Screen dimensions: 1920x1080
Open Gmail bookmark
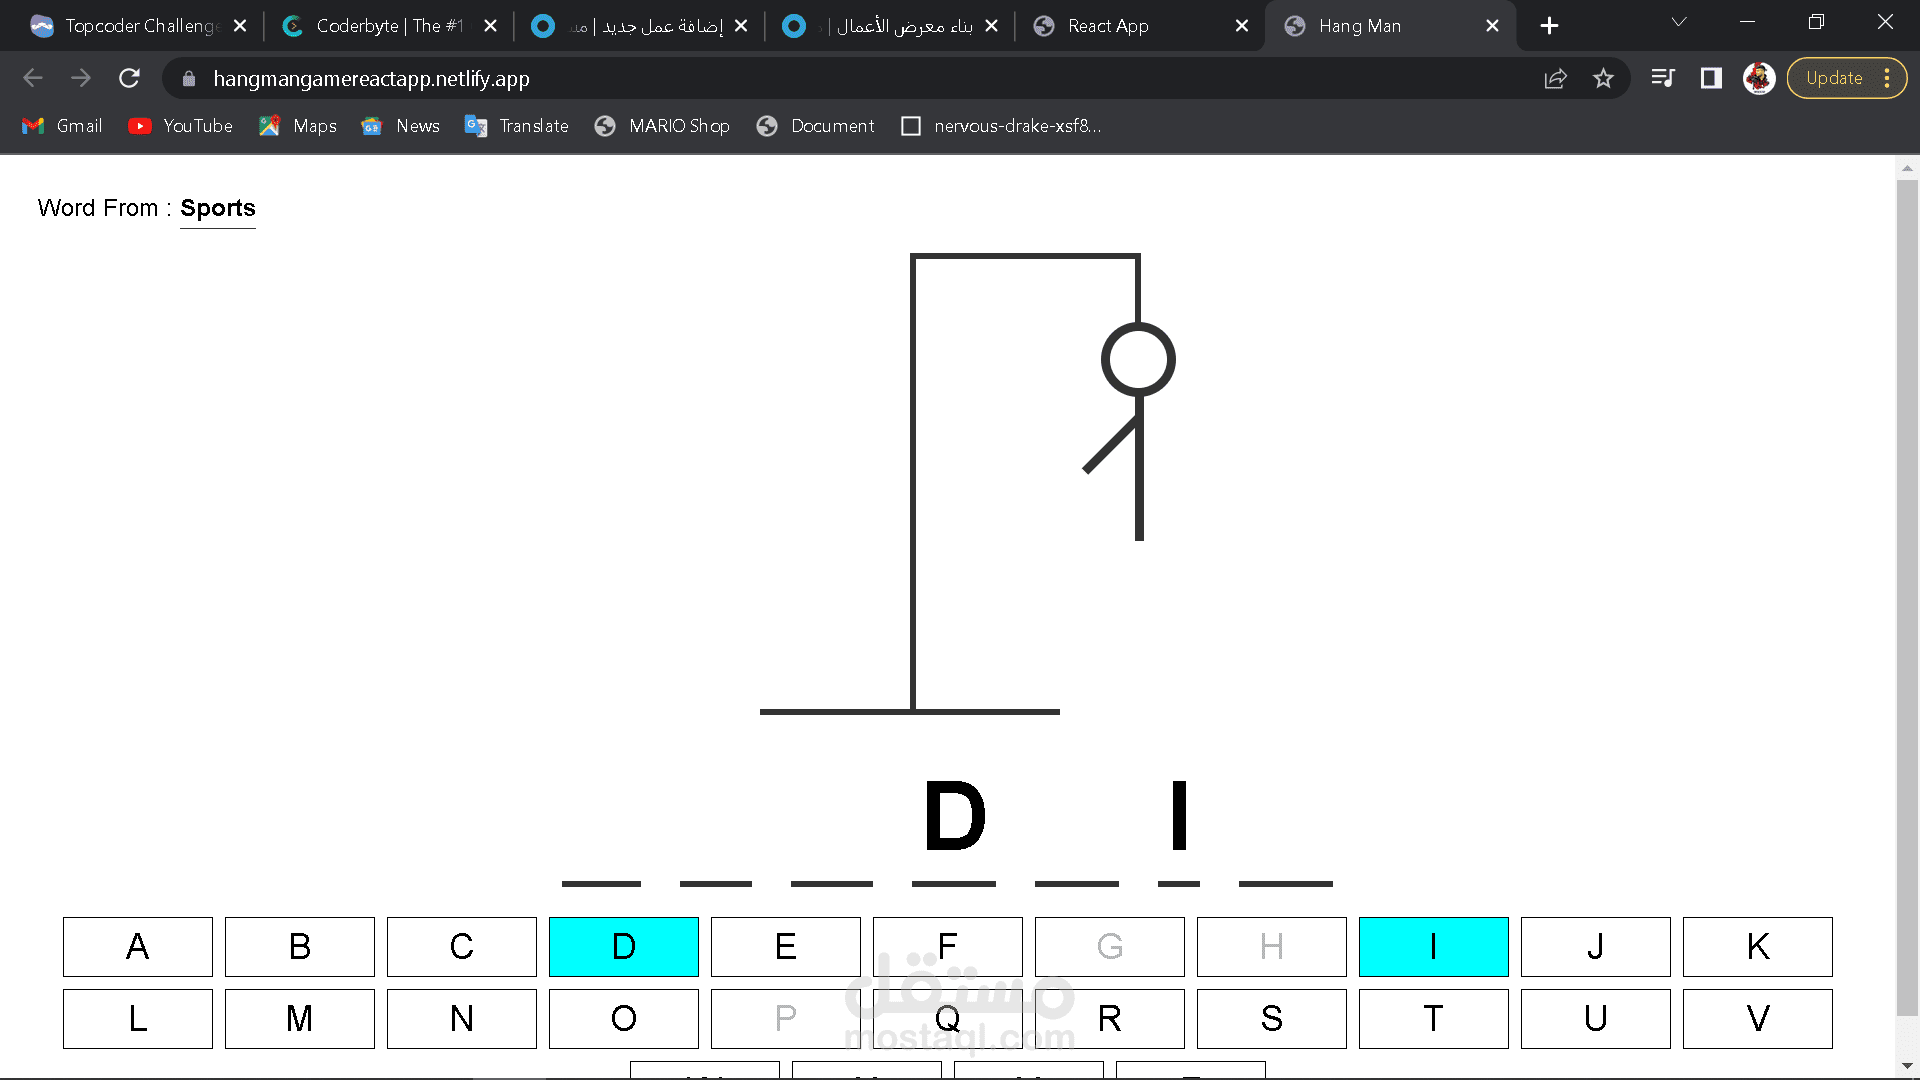[x=62, y=126]
